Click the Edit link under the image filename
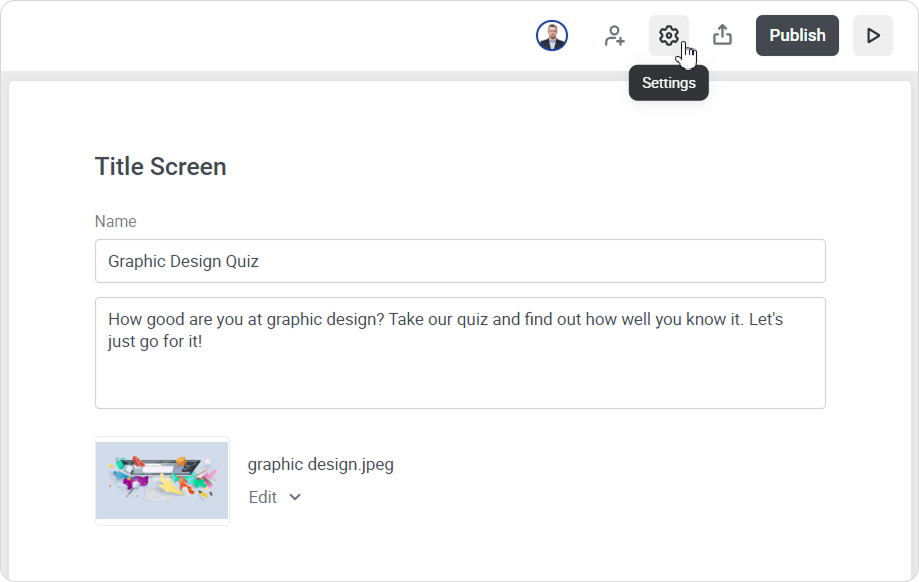Viewport: 919px width, 582px height. pos(263,497)
